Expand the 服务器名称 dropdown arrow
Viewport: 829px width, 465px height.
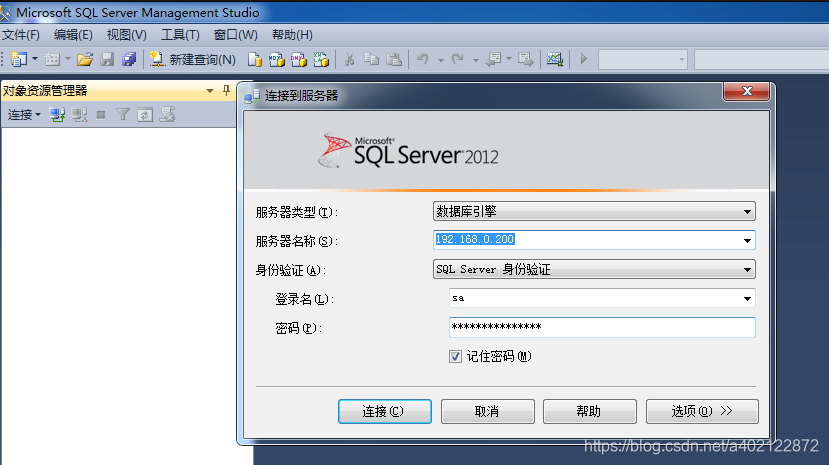tap(747, 240)
